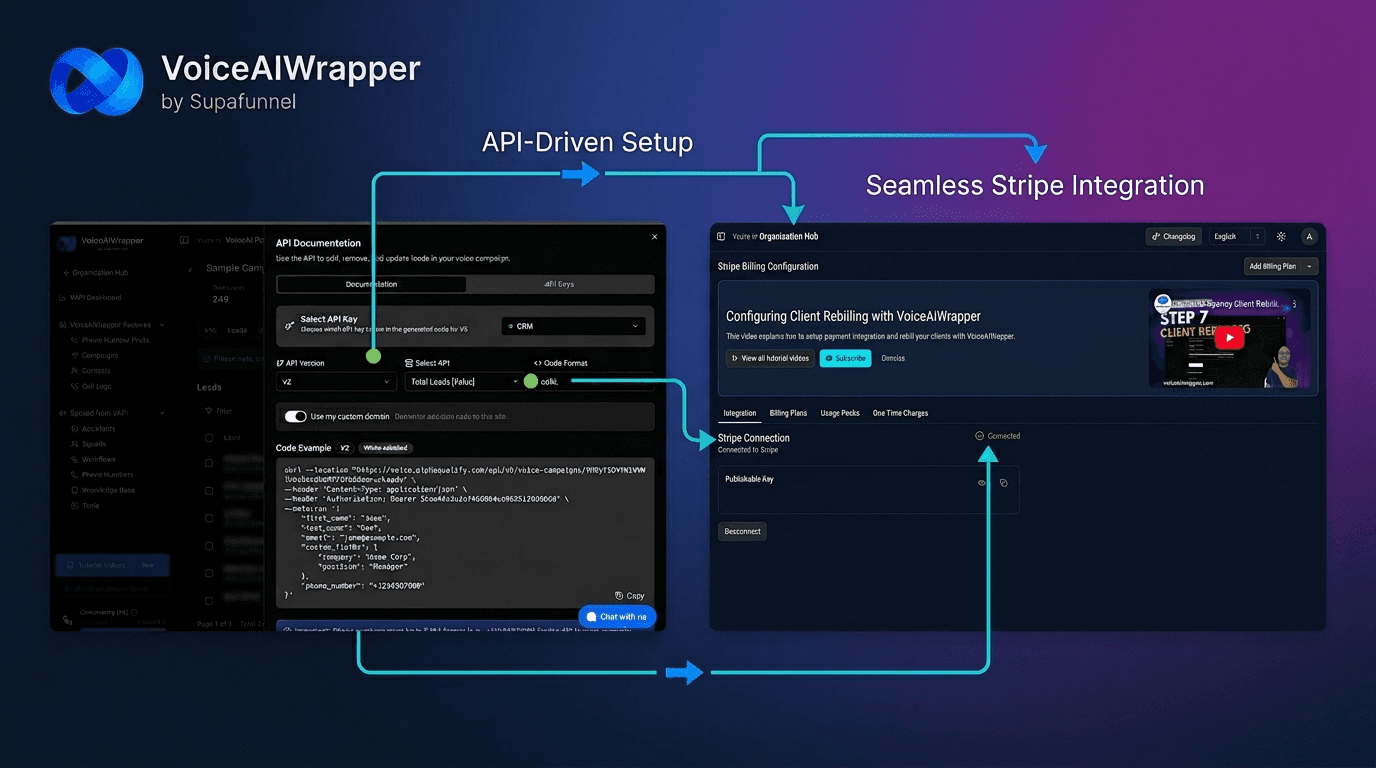Click Disconnect under Stripe Connection

[742, 531]
